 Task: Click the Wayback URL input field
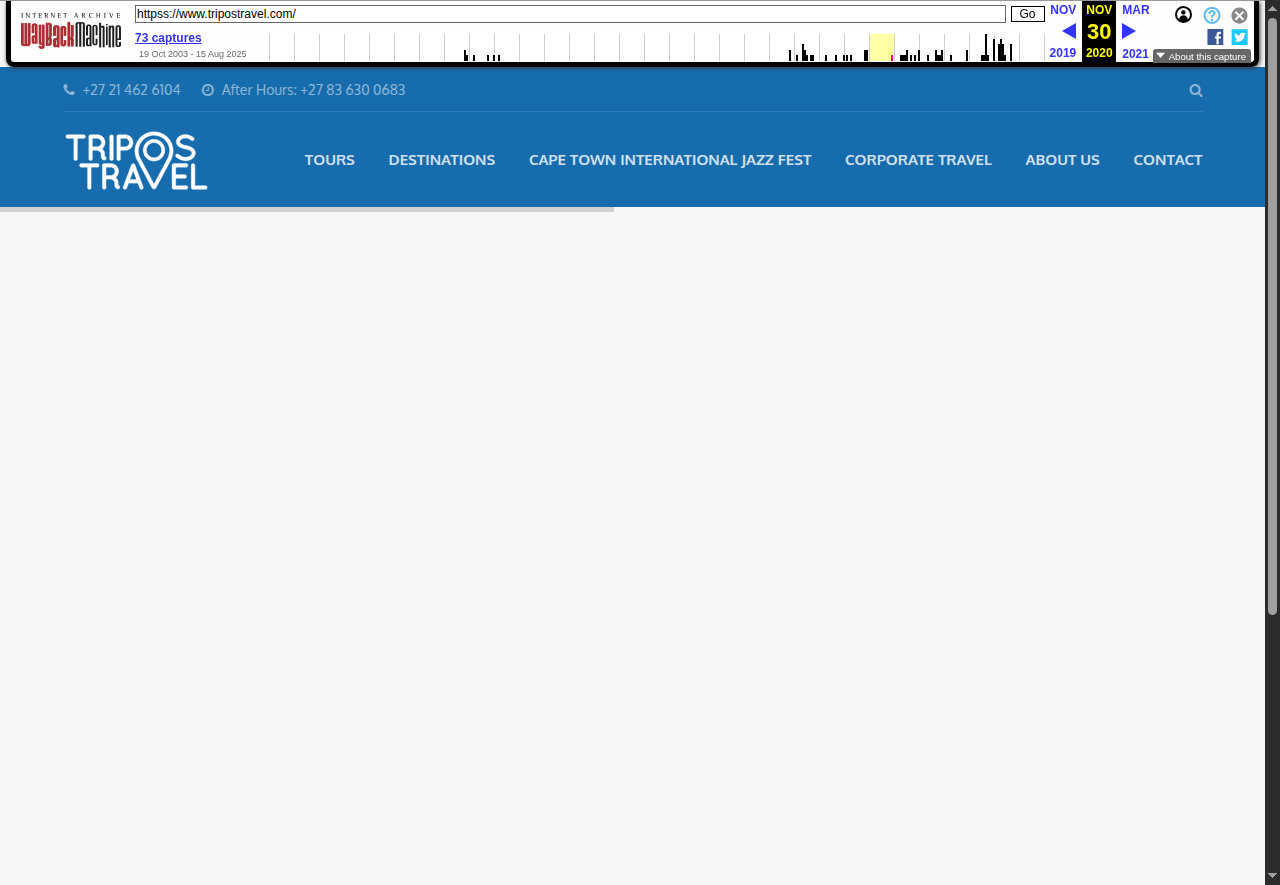[x=570, y=14]
